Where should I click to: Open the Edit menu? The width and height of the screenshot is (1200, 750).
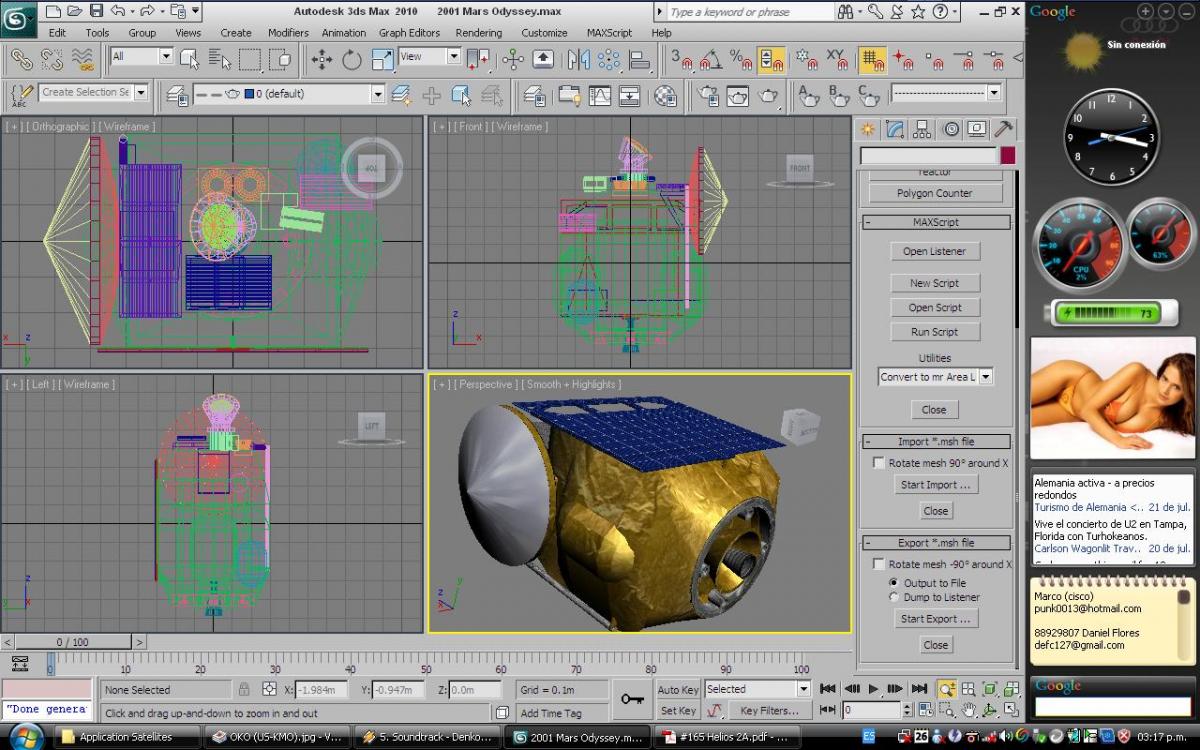[x=57, y=32]
